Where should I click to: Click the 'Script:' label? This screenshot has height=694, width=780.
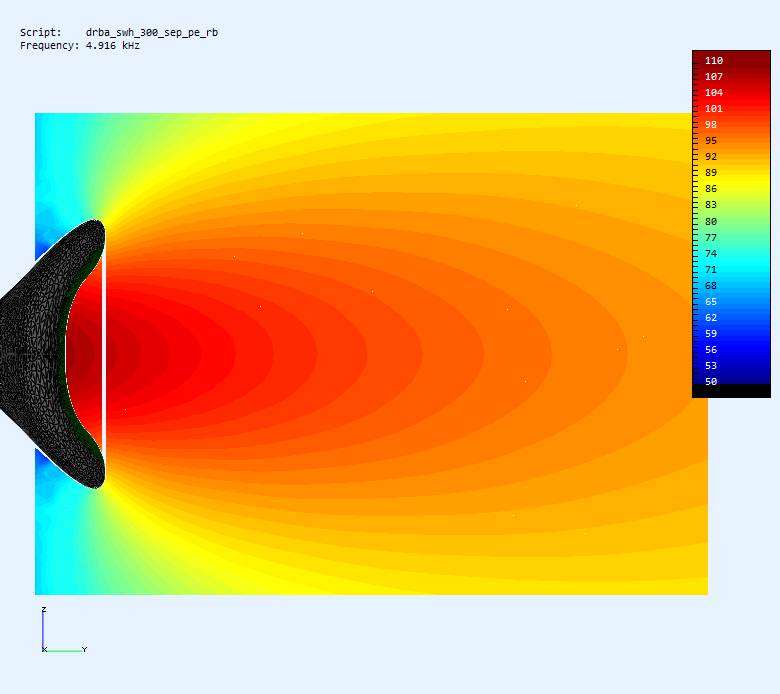click(x=41, y=32)
